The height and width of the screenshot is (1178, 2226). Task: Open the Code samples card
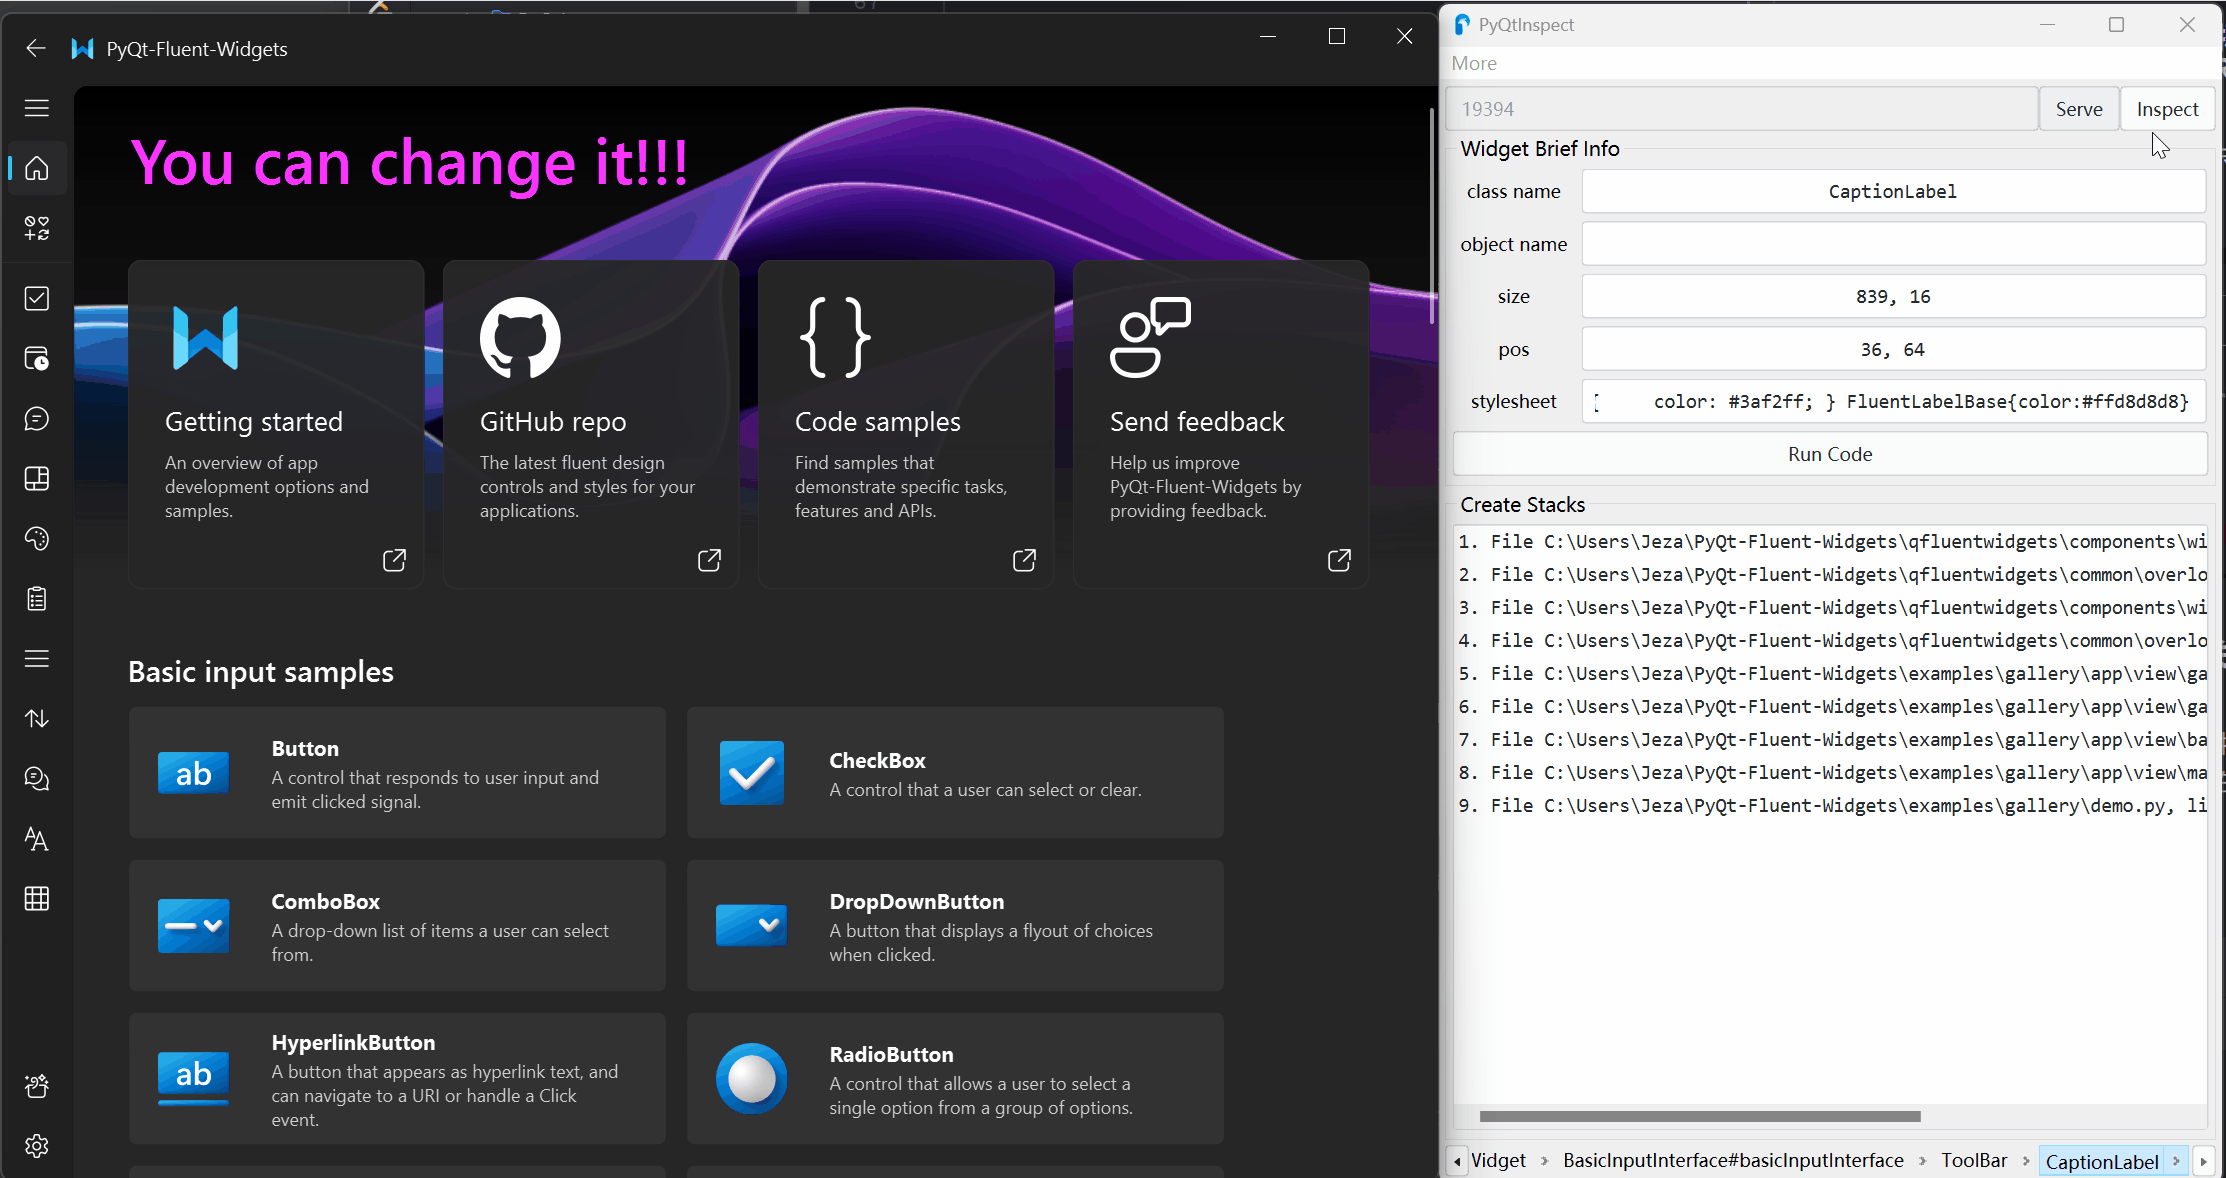pyautogui.click(x=906, y=424)
